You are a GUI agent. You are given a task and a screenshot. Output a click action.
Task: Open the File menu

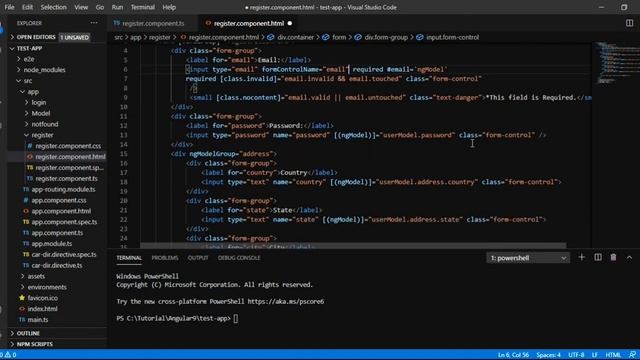pos(9,7)
